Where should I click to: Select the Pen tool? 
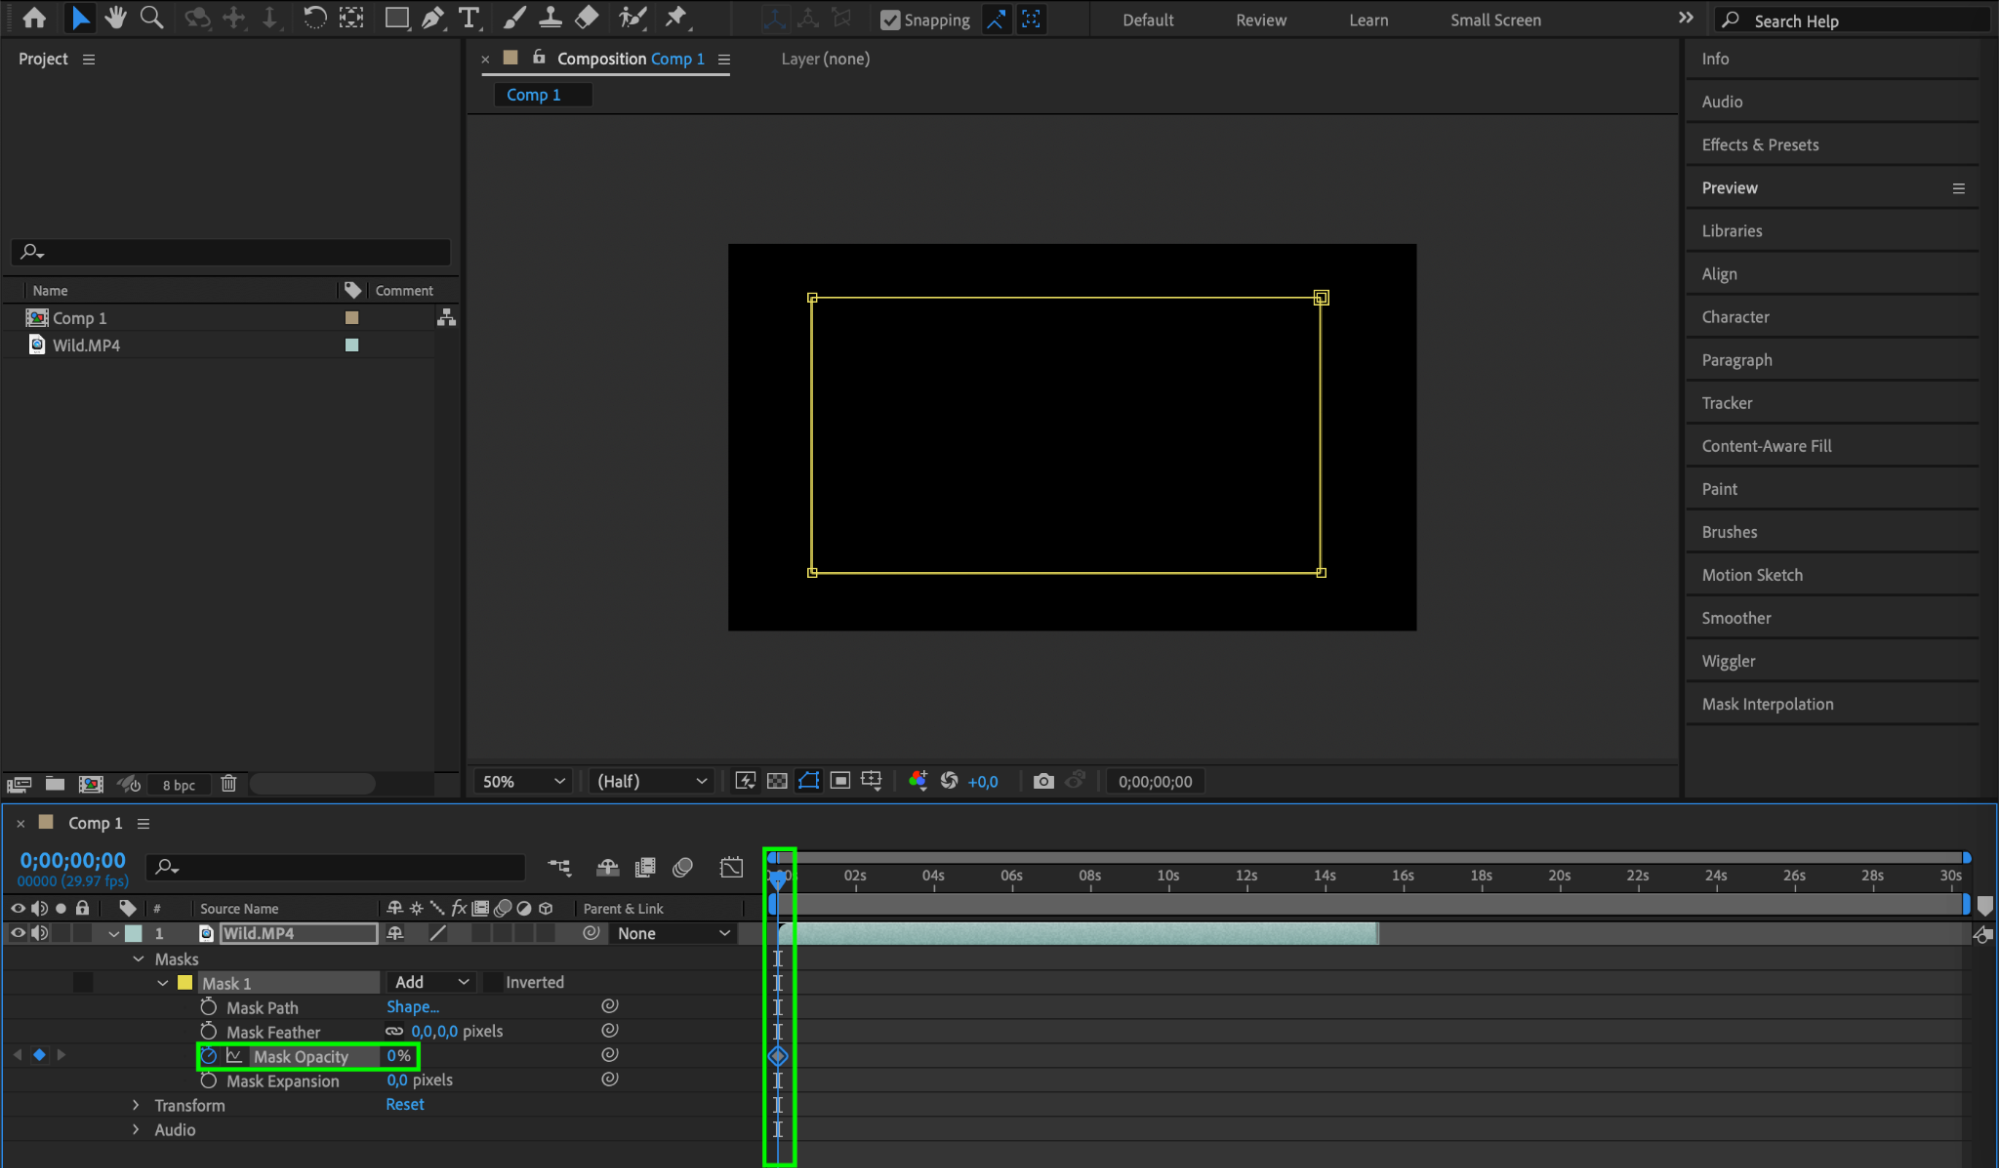(433, 17)
